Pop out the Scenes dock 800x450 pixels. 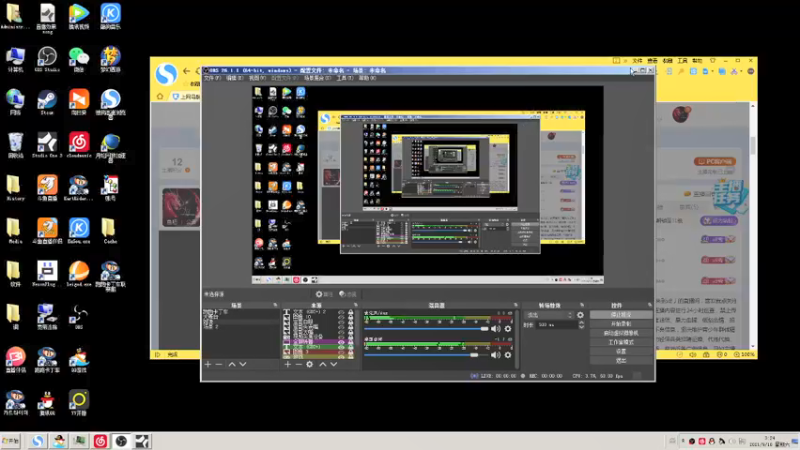(275, 305)
